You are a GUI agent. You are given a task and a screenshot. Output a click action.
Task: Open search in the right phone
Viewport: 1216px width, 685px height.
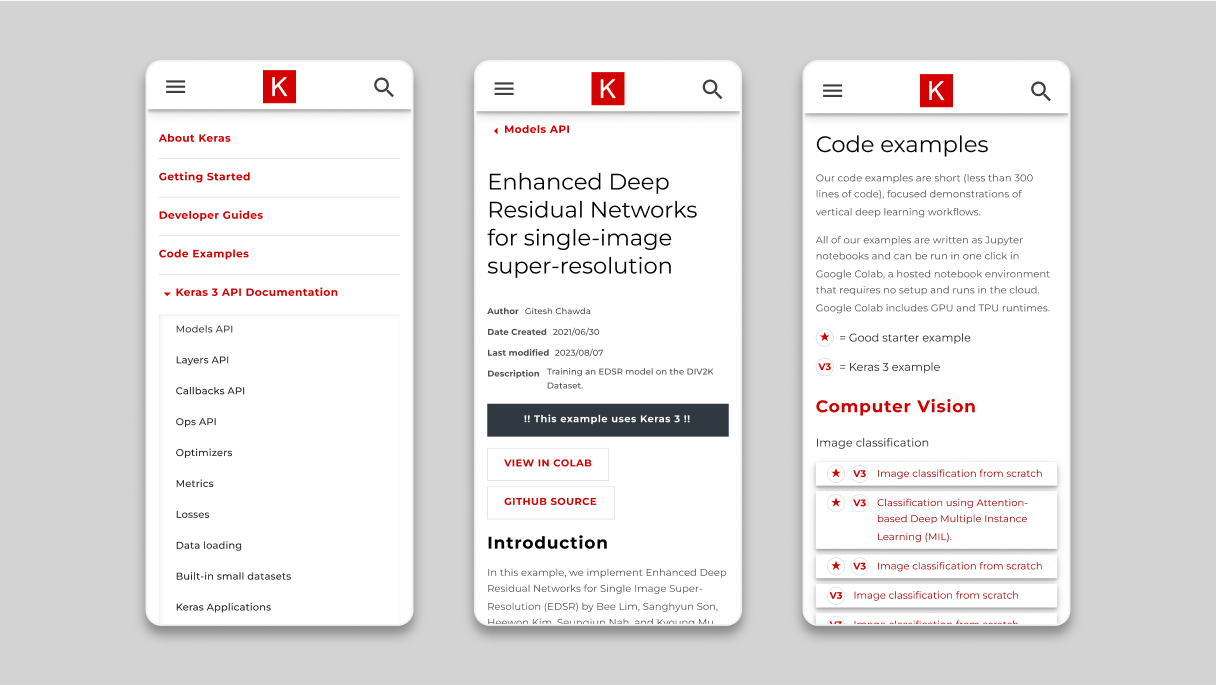click(1040, 91)
